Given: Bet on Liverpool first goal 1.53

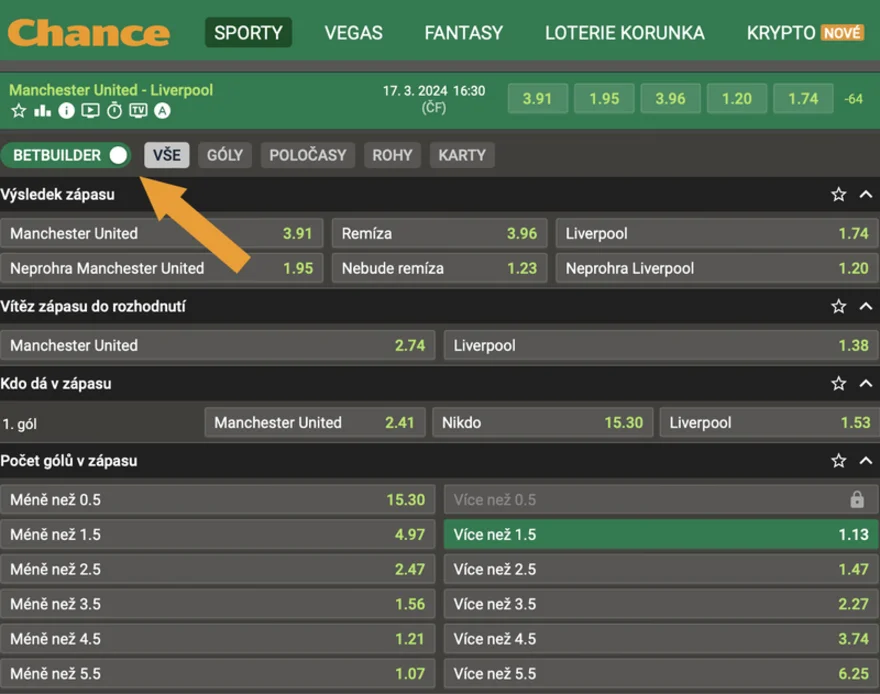Looking at the screenshot, I should click(x=769, y=422).
